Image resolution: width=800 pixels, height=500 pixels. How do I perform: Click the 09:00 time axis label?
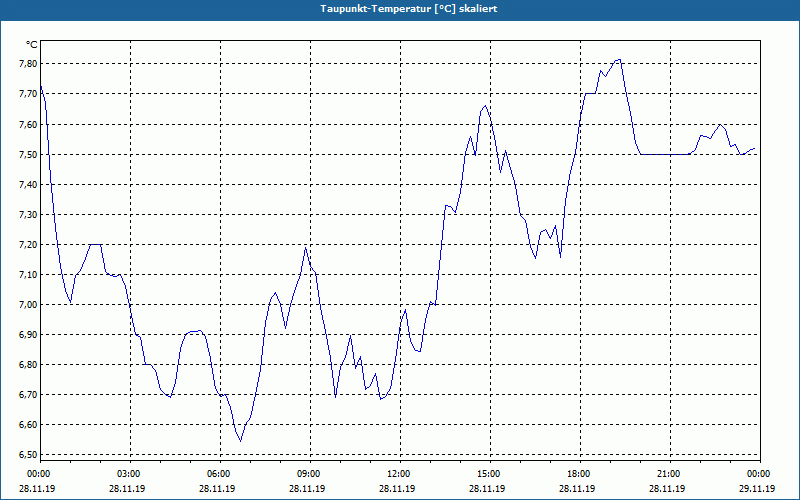click(307, 474)
